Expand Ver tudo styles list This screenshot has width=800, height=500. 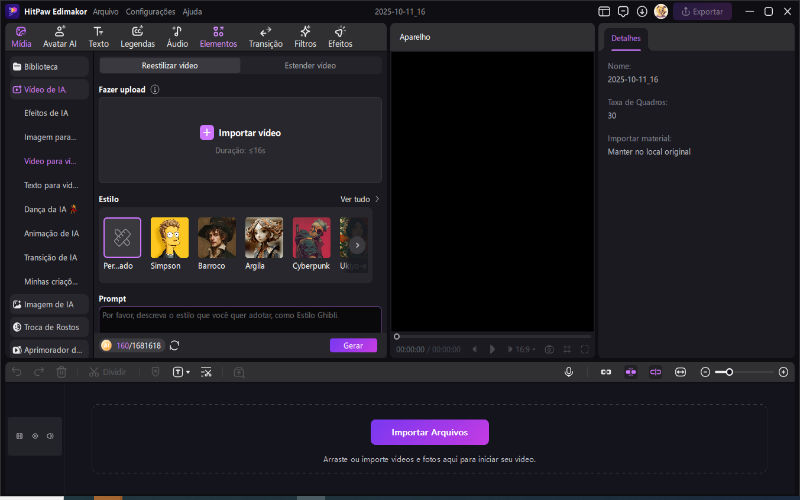tap(360, 199)
